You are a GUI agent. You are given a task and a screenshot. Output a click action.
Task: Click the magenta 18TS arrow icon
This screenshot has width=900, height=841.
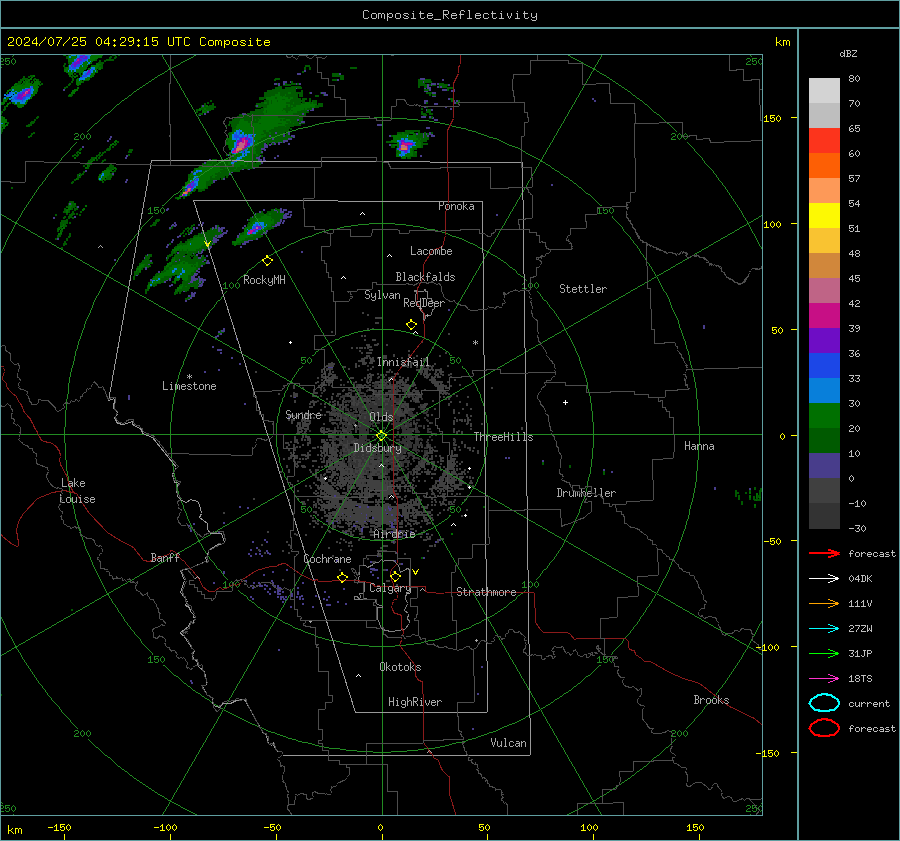pyautogui.click(x=824, y=679)
